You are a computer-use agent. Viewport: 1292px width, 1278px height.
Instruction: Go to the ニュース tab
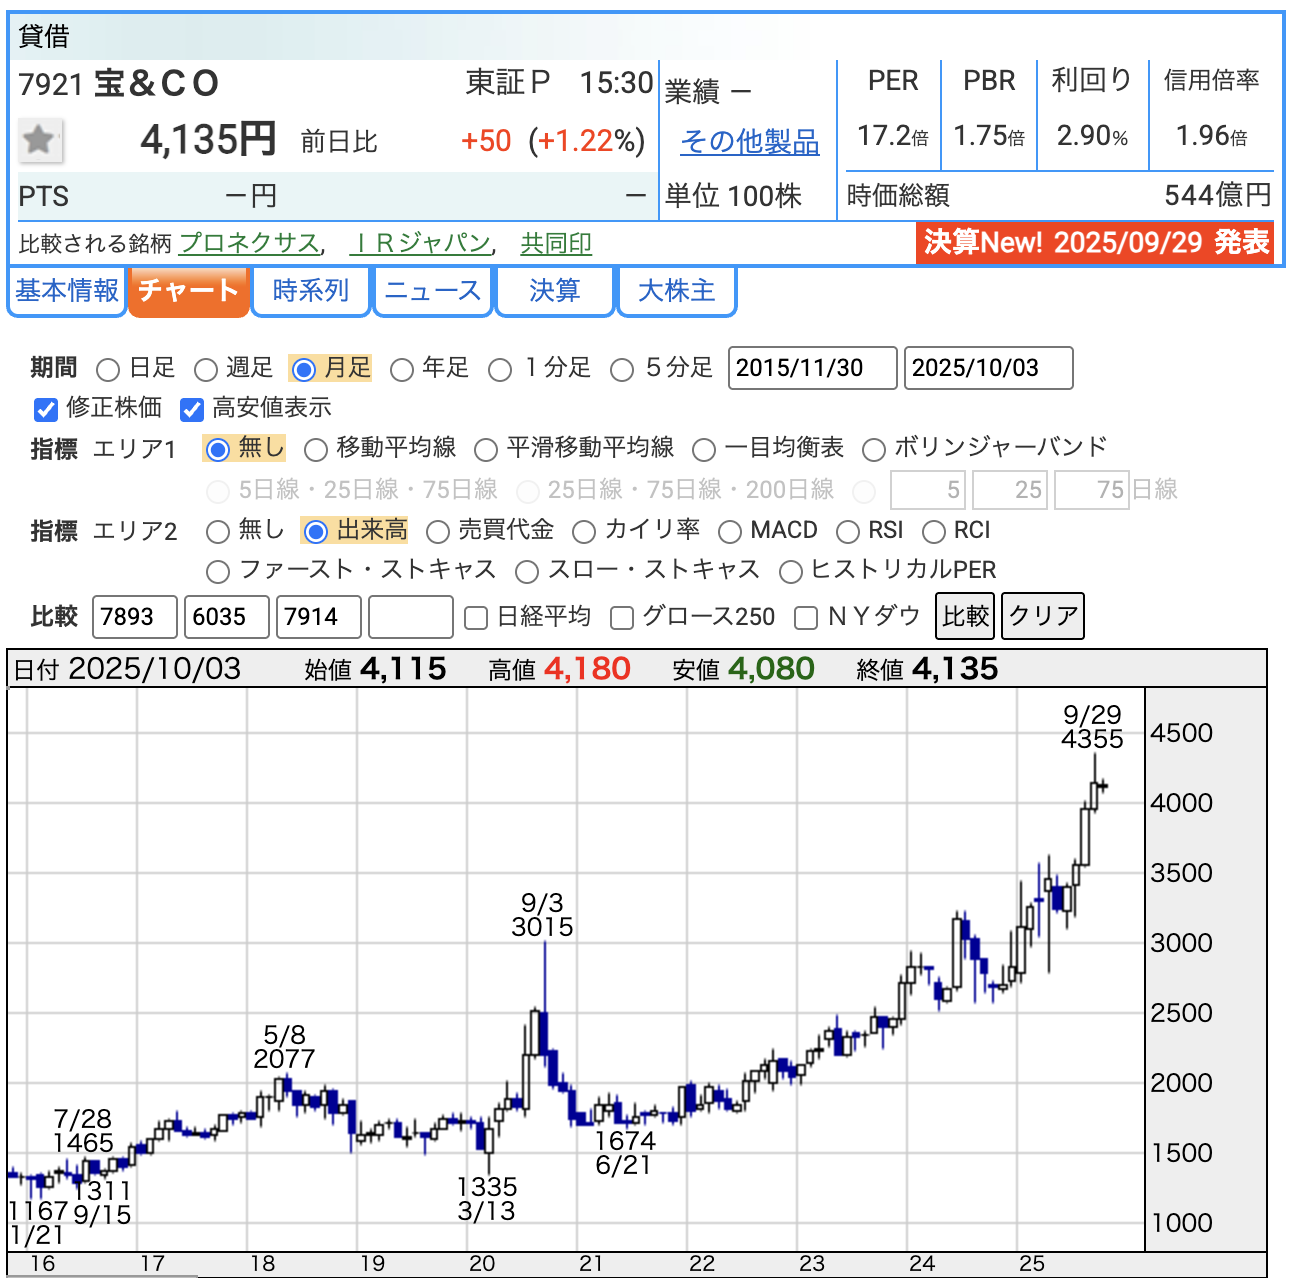[432, 291]
